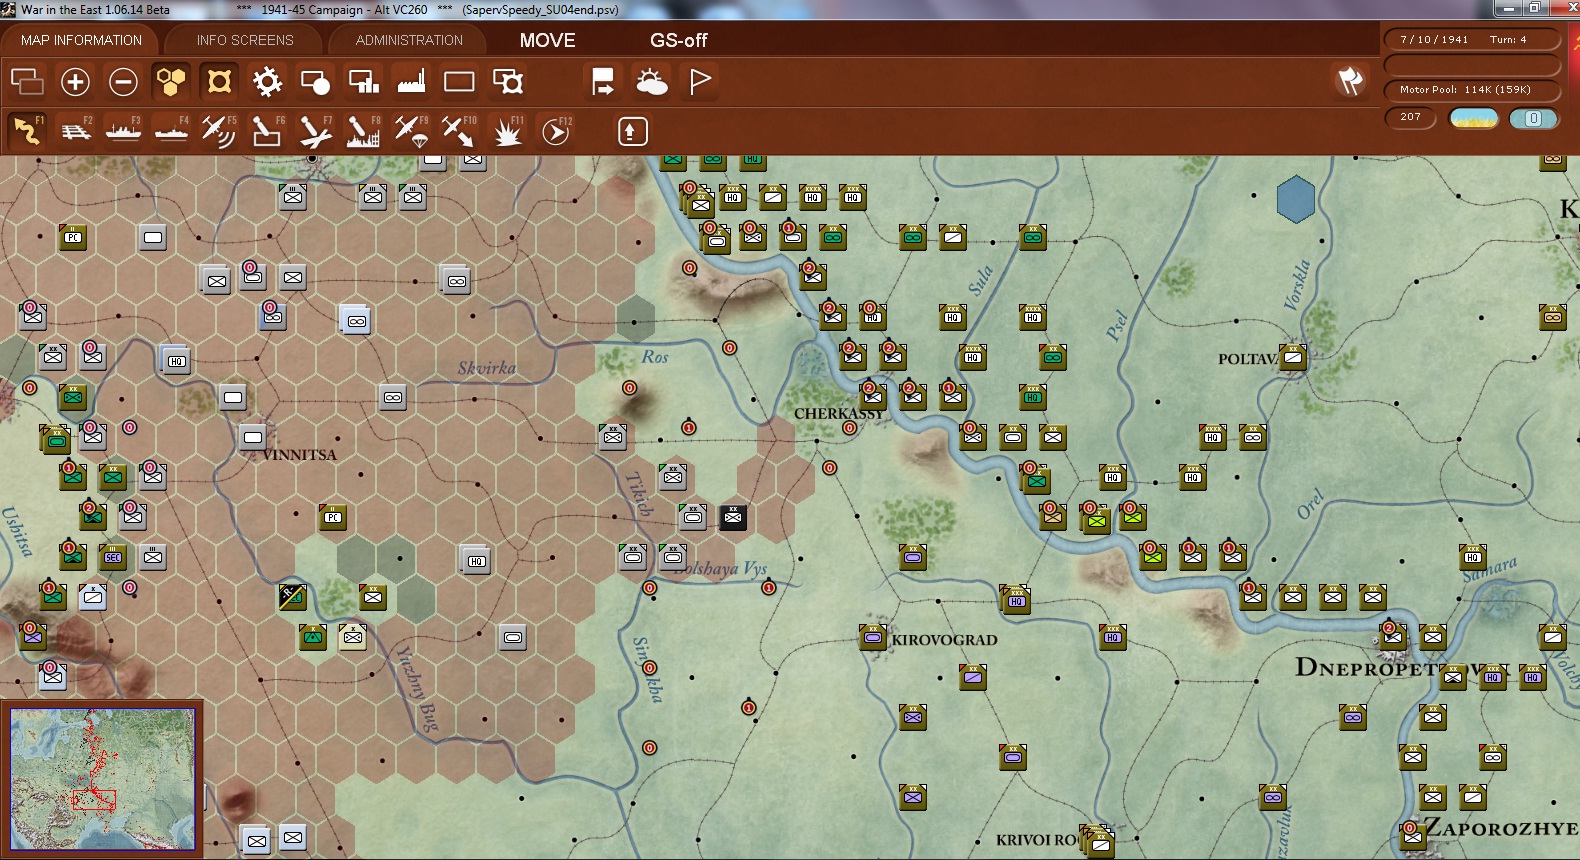This screenshot has height=860, width=1580.
Task: Select the F11 explosion mode icon
Action: pos(508,131)
